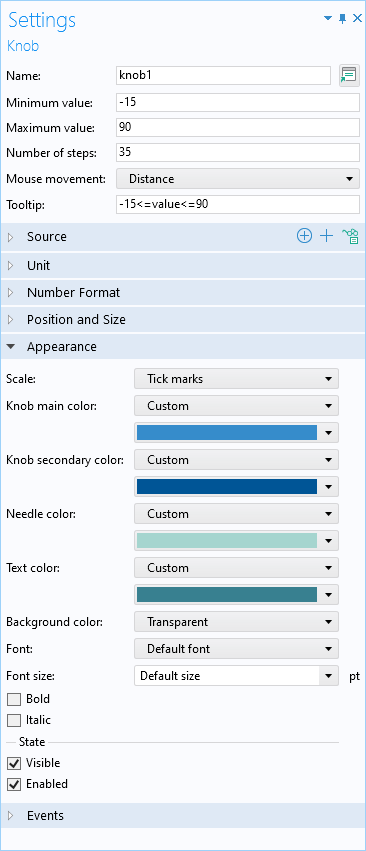The image size is (366, 851).
Task: Open the Mouse movement Distance dropdown
Action: coord(238,179)
